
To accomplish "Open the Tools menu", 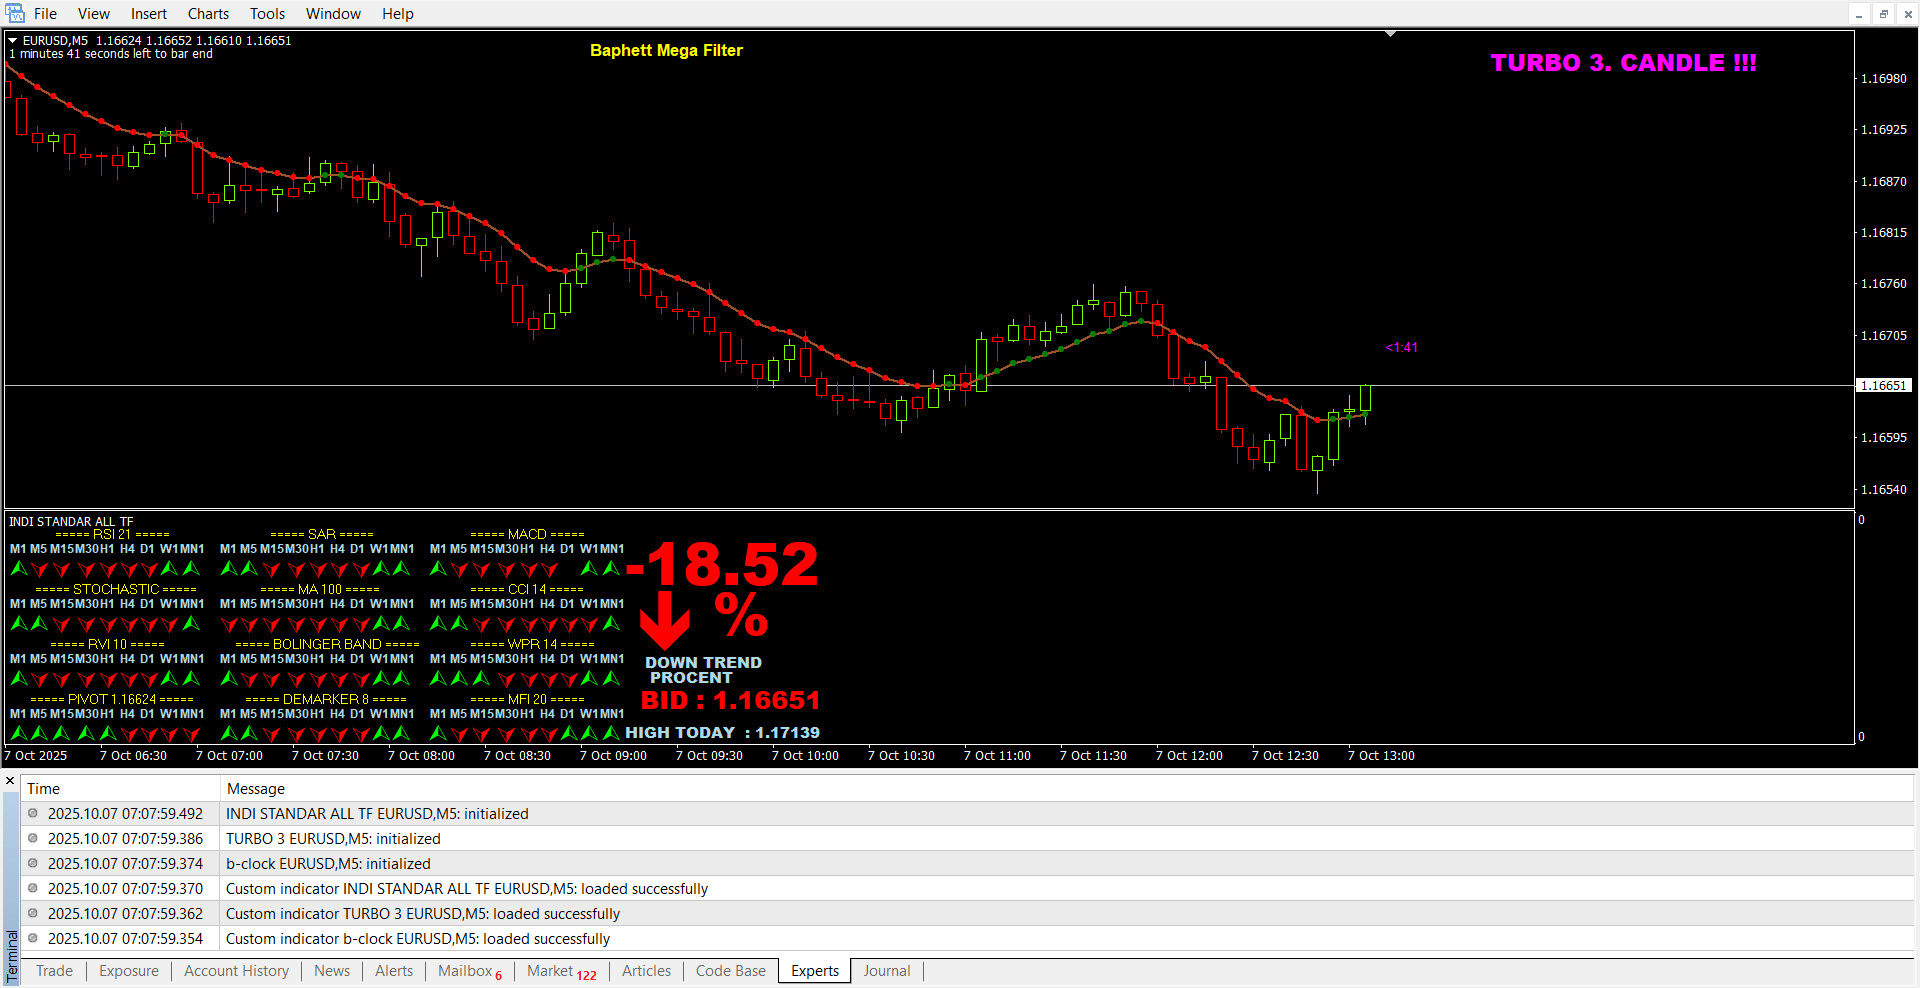I will [x=267, y=14].
